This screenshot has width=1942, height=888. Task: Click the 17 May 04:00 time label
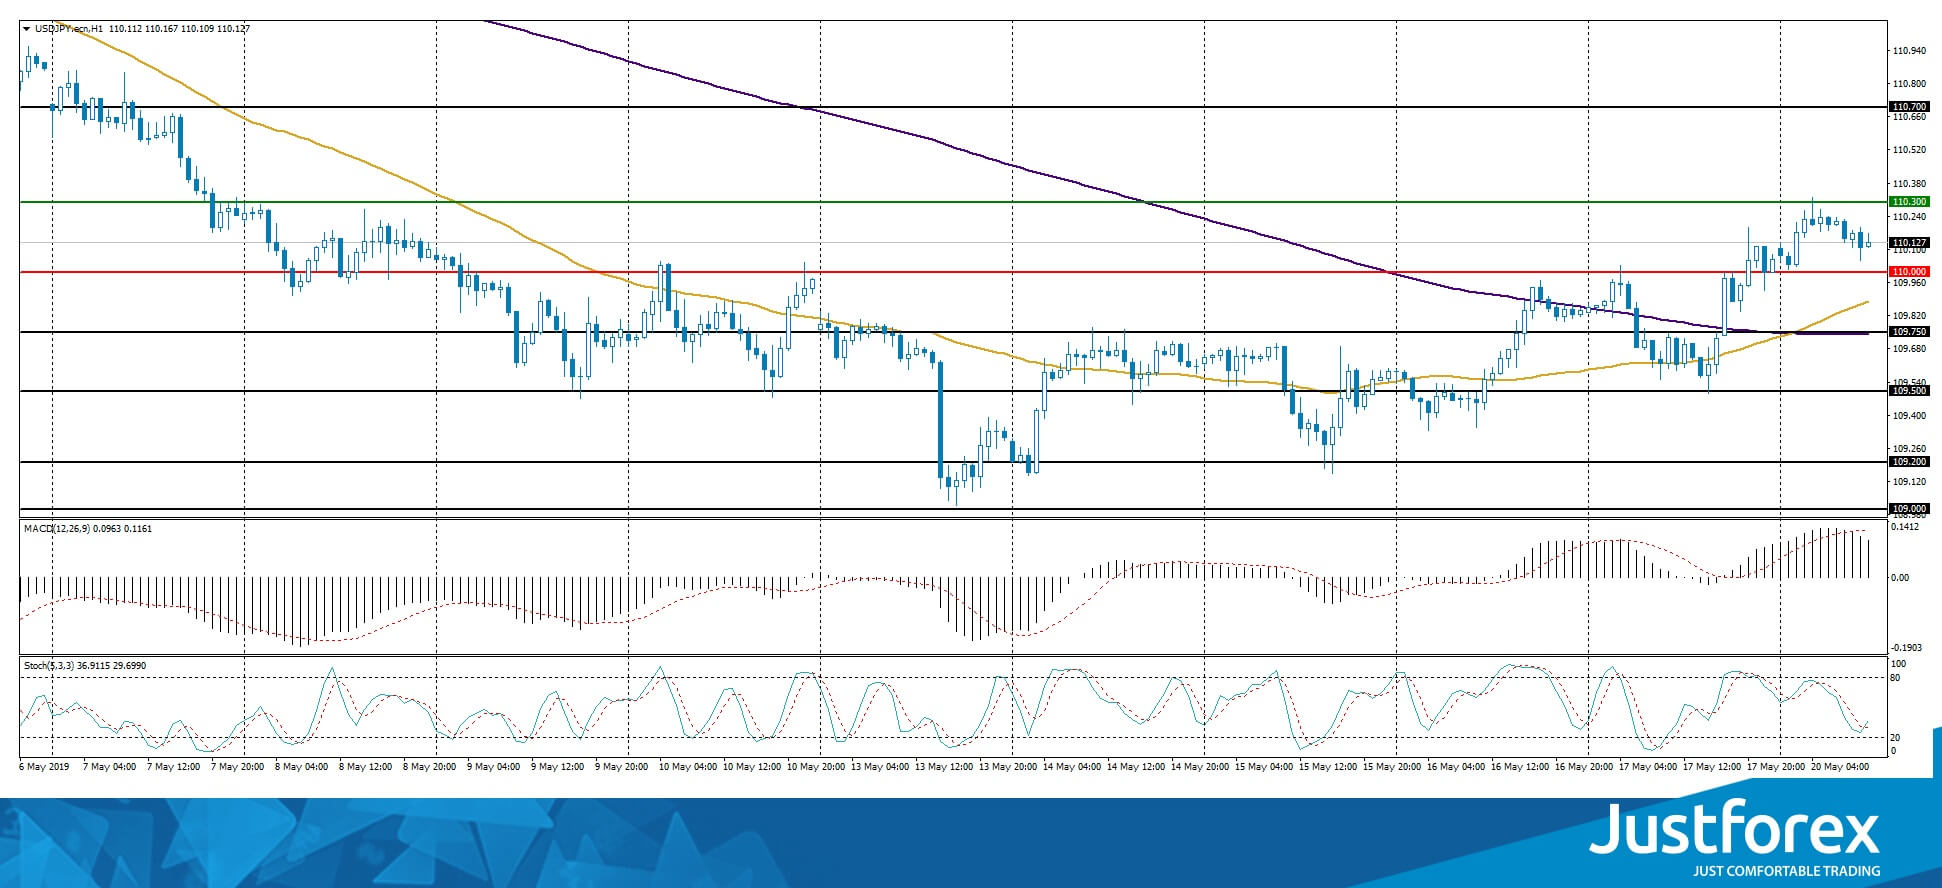pos(1648,767)
